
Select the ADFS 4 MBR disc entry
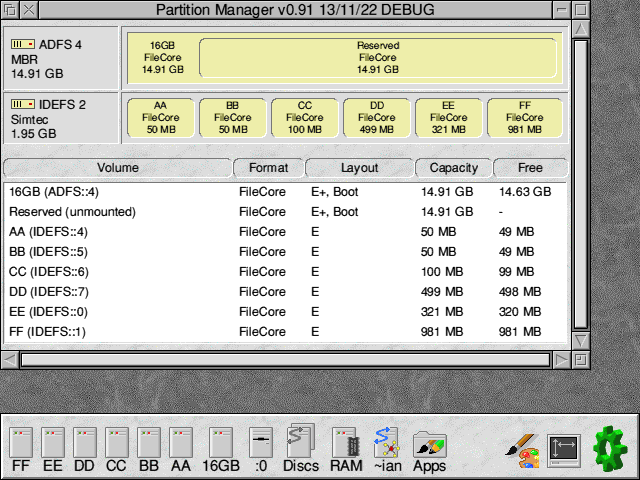[x=61, y=58]
